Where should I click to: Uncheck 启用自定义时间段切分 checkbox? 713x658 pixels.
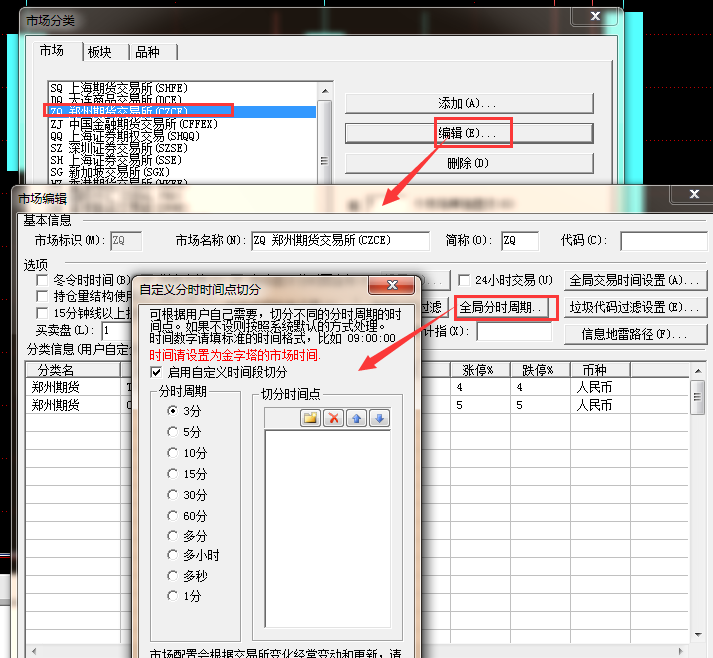156,371
